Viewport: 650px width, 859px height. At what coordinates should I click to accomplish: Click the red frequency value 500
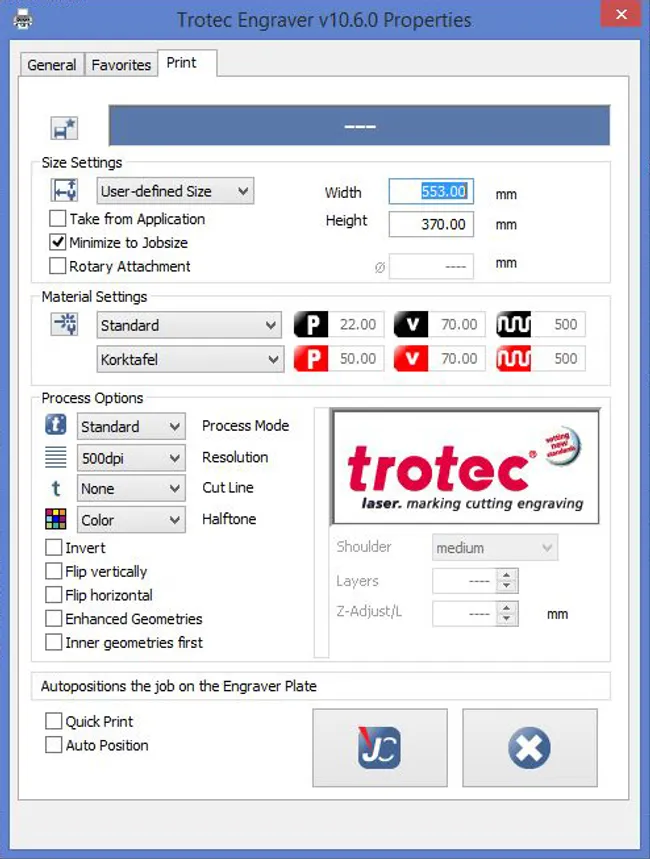[x=558, y=359]
